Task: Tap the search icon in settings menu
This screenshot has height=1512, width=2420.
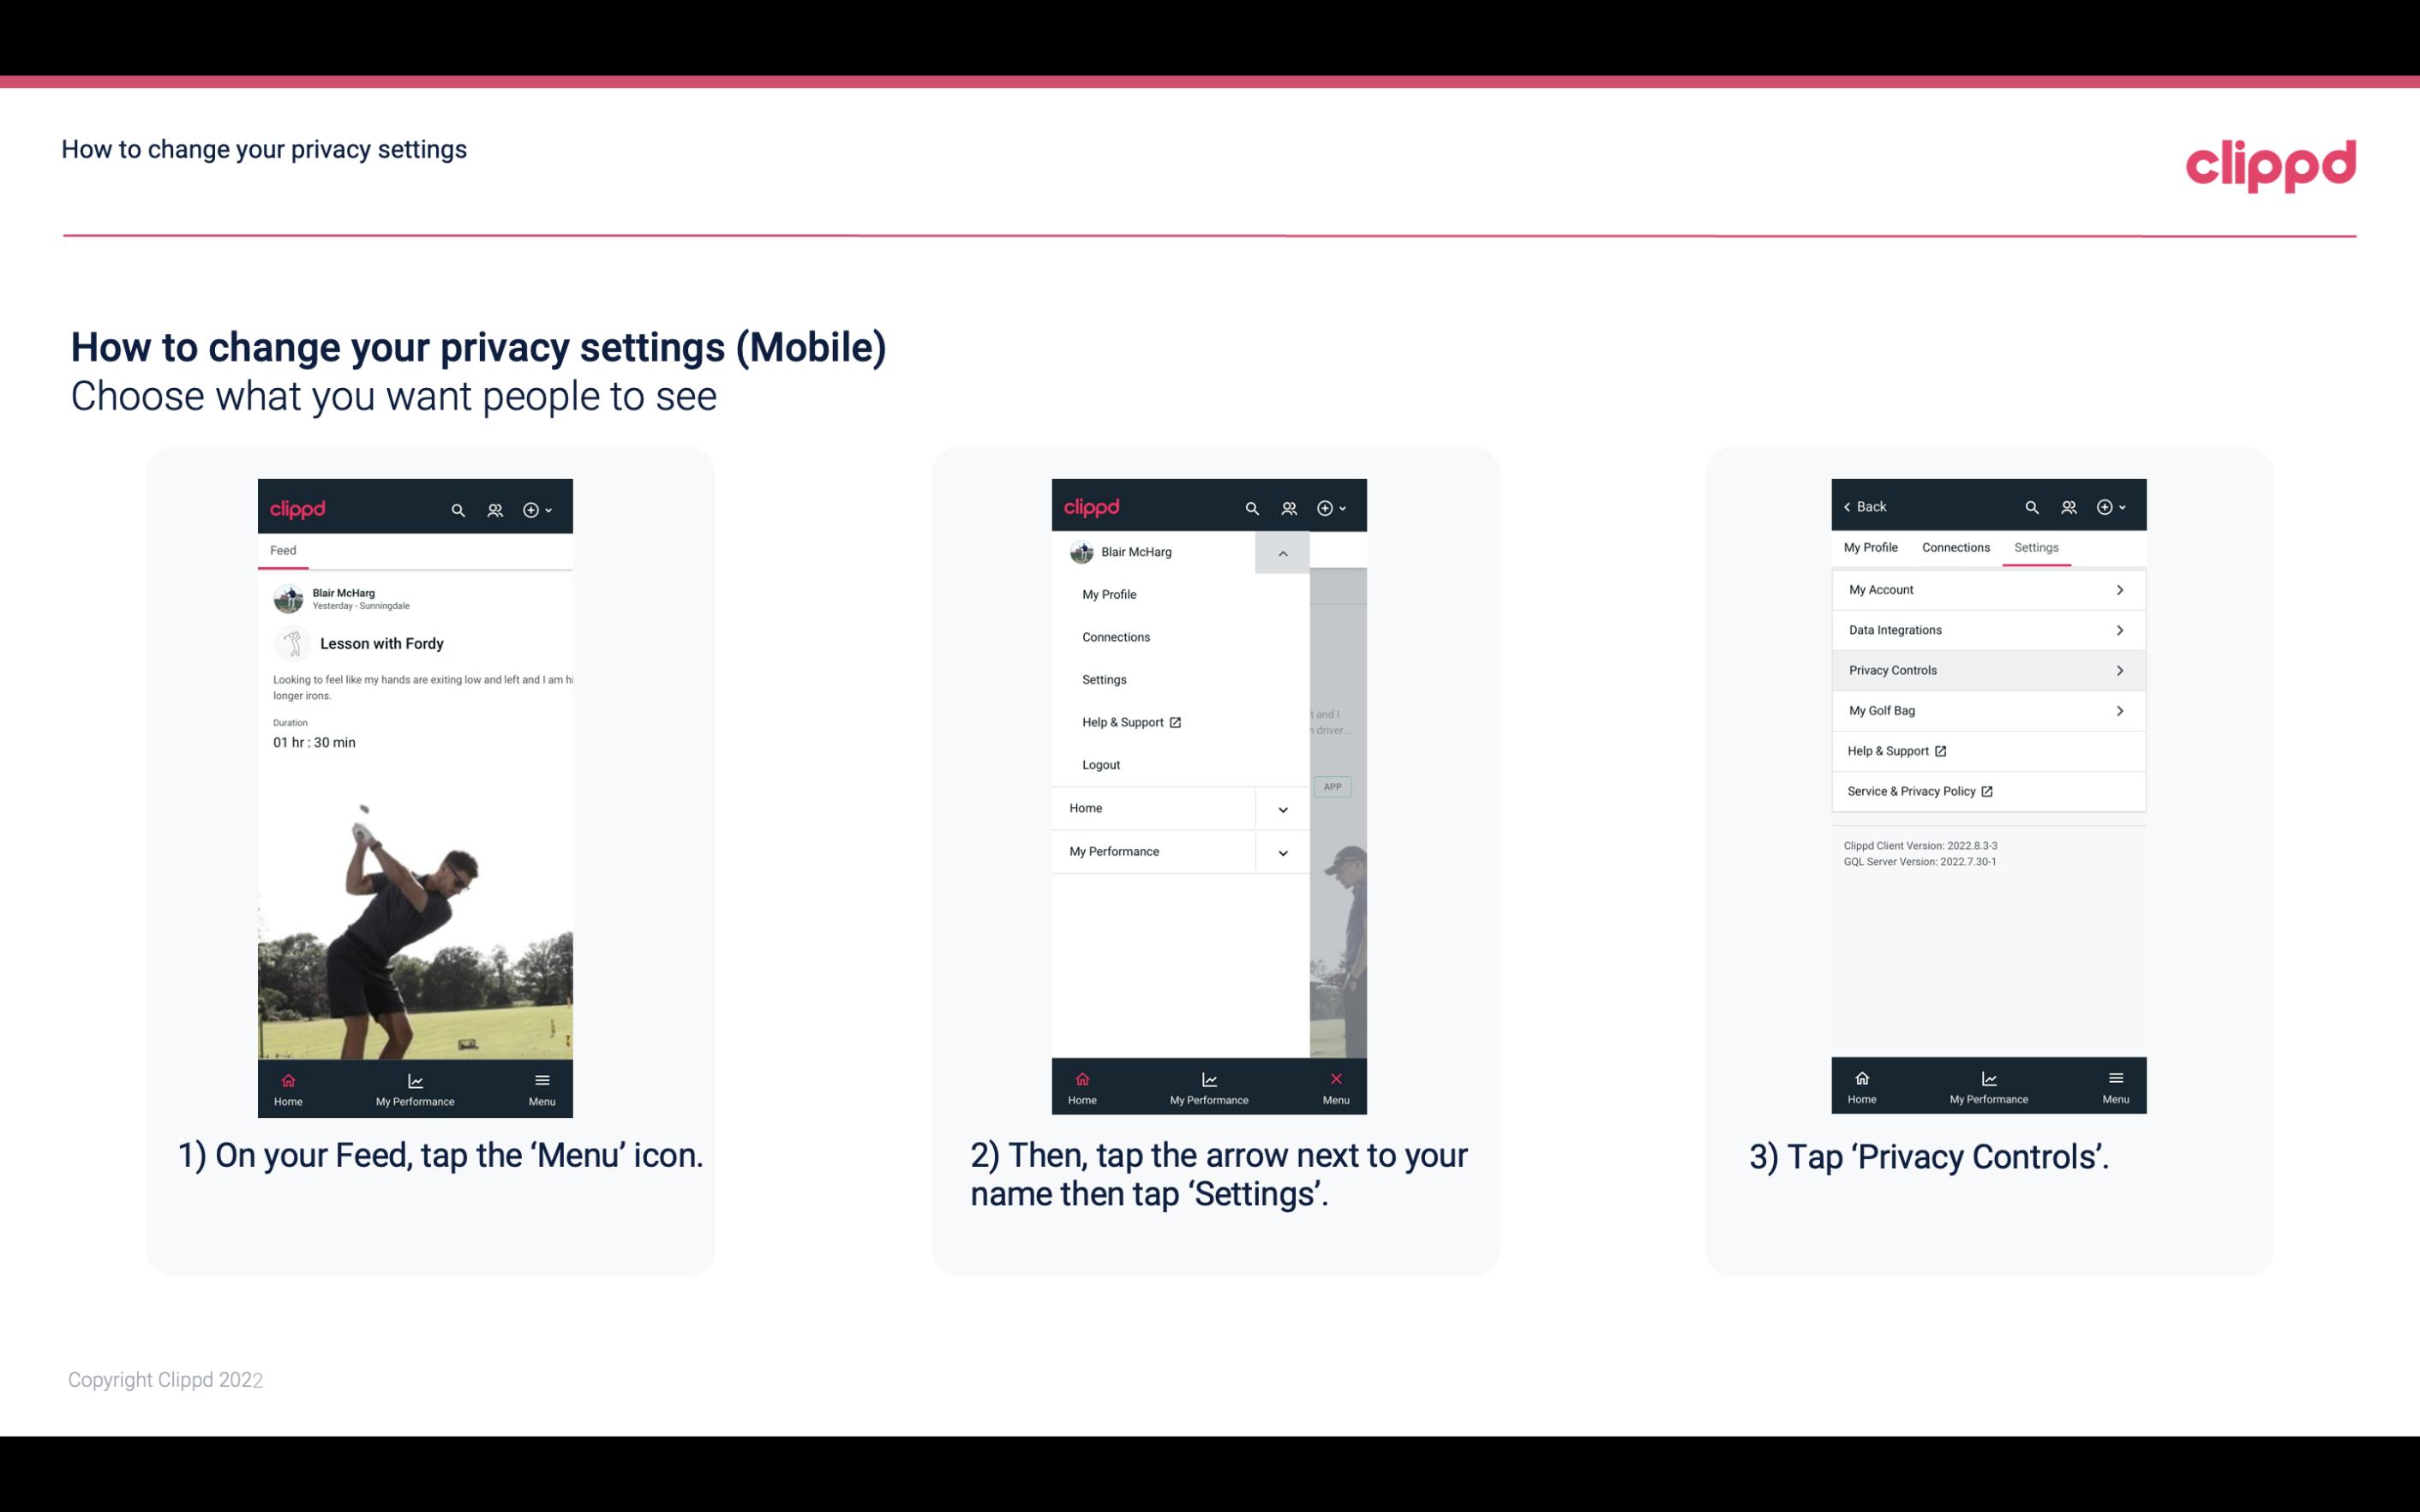Action: pos(2032,507)
